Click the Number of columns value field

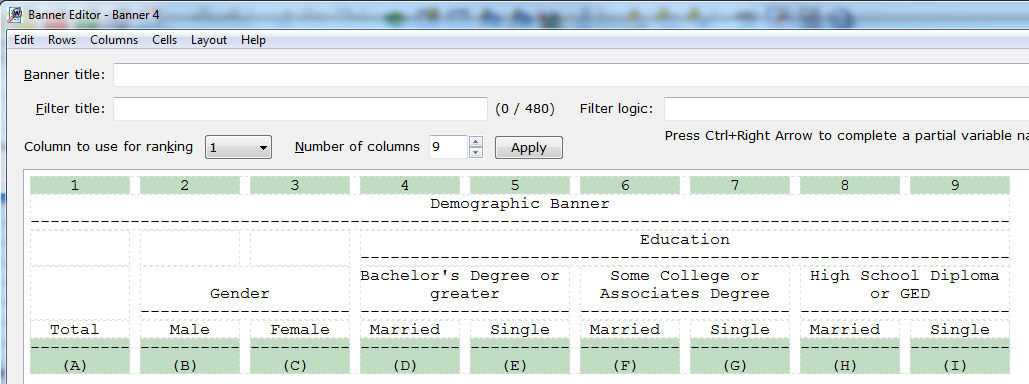(x=448, y=147)
